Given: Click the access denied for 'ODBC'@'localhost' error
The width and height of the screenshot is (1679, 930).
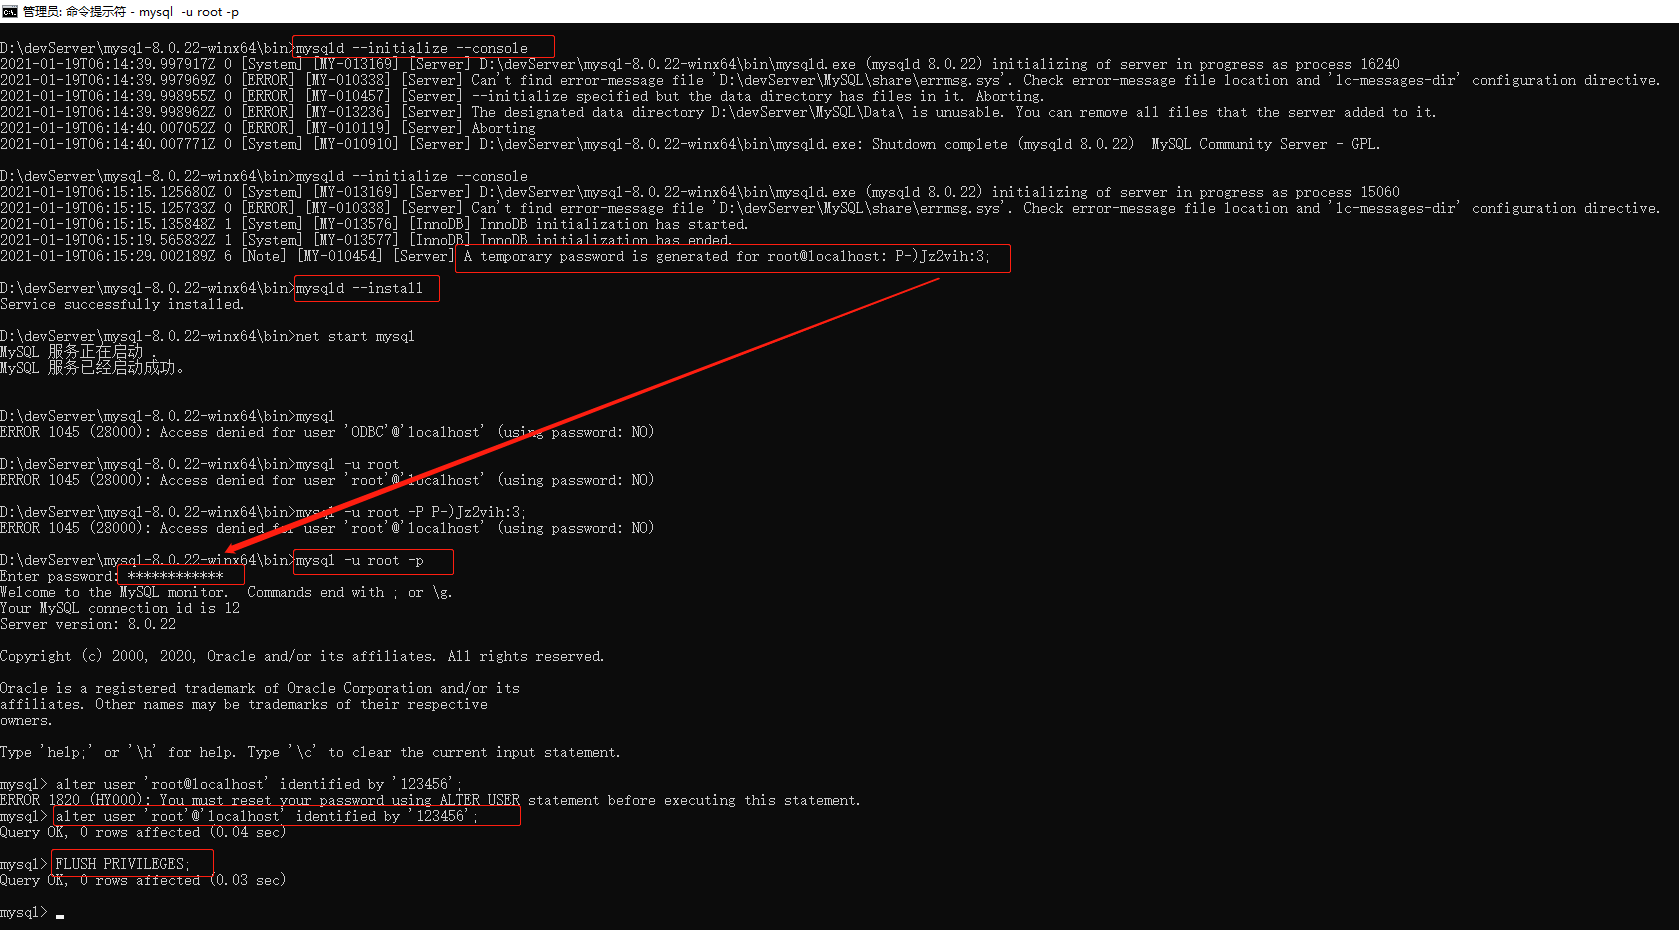Looking at the screenshot, I should point(327,432).
